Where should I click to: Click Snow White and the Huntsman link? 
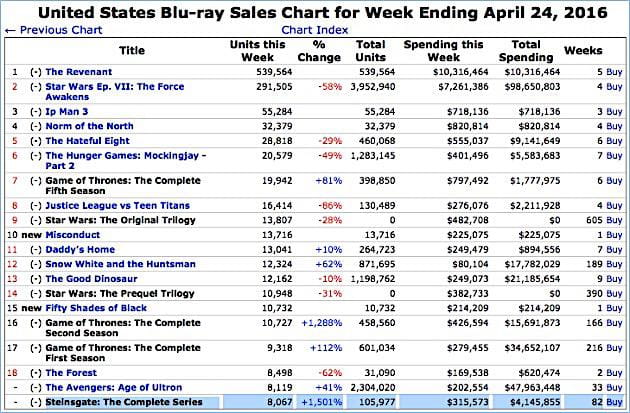[x=120, y=263]
